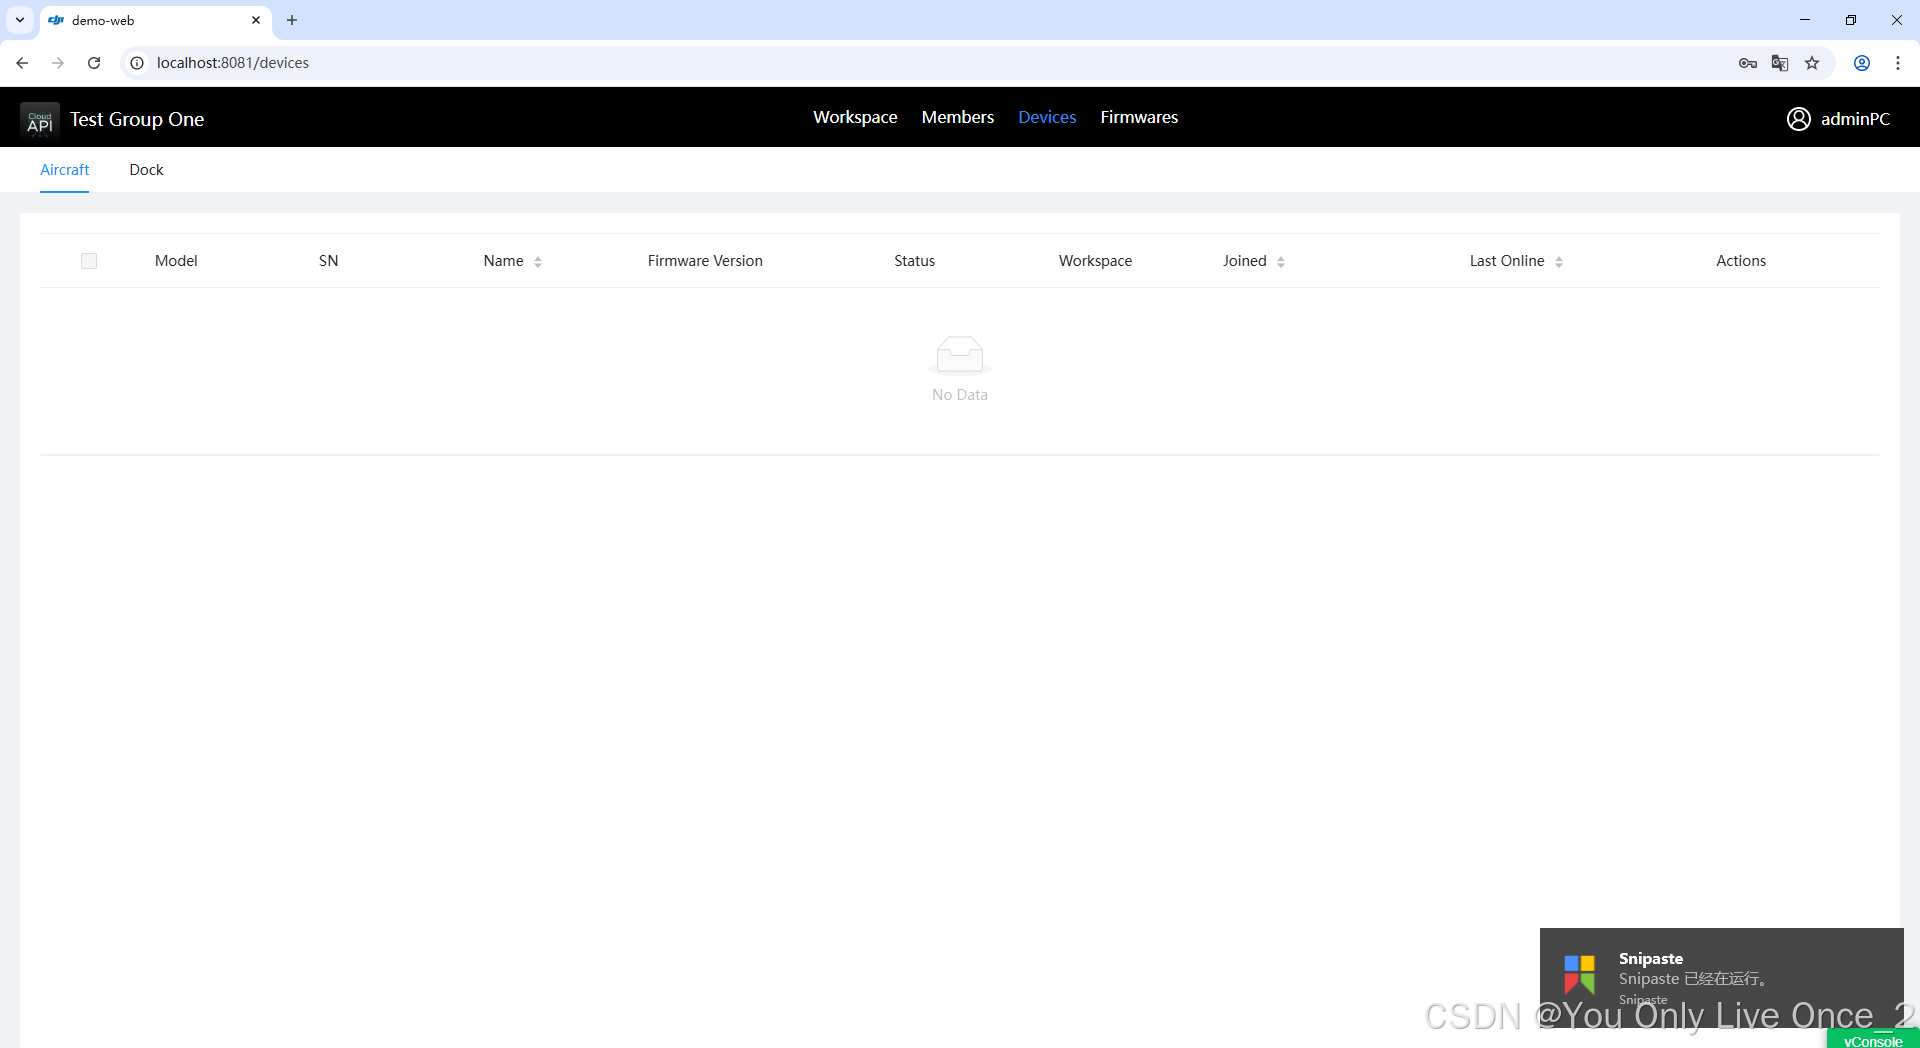Minimize the browser window
The image size is (1920, 1048).
1805,20
